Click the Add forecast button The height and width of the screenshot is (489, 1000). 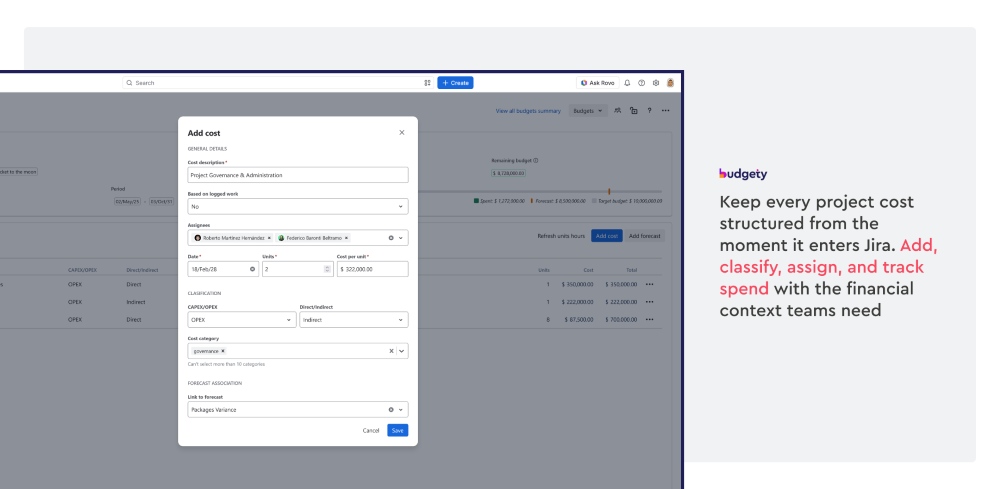645,236
